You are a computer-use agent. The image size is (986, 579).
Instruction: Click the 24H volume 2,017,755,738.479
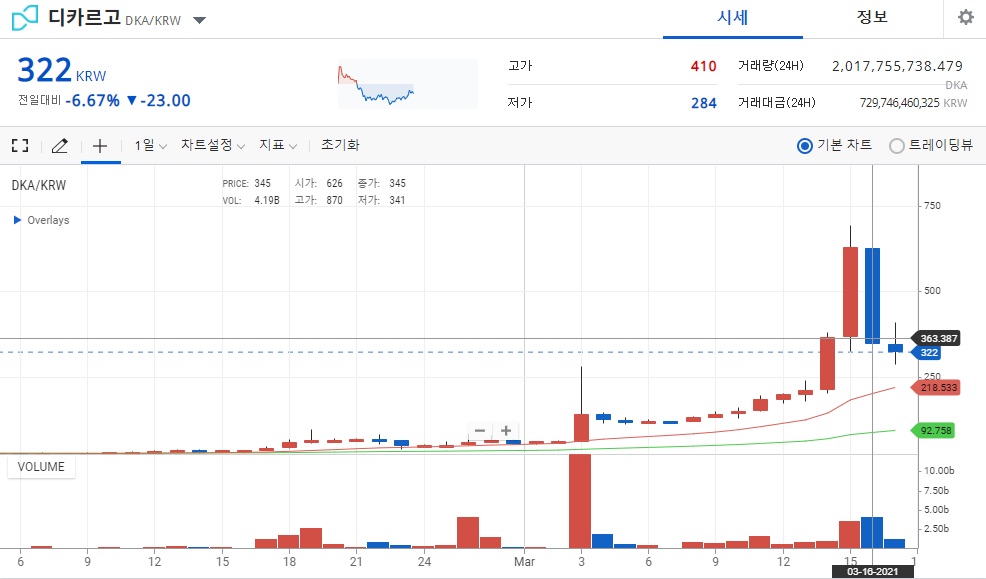coord(897,66)
